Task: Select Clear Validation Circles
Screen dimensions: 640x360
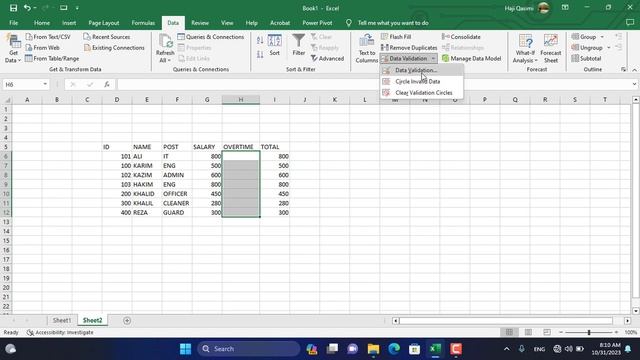Action: pyautogui.click(x=421, y=93)
